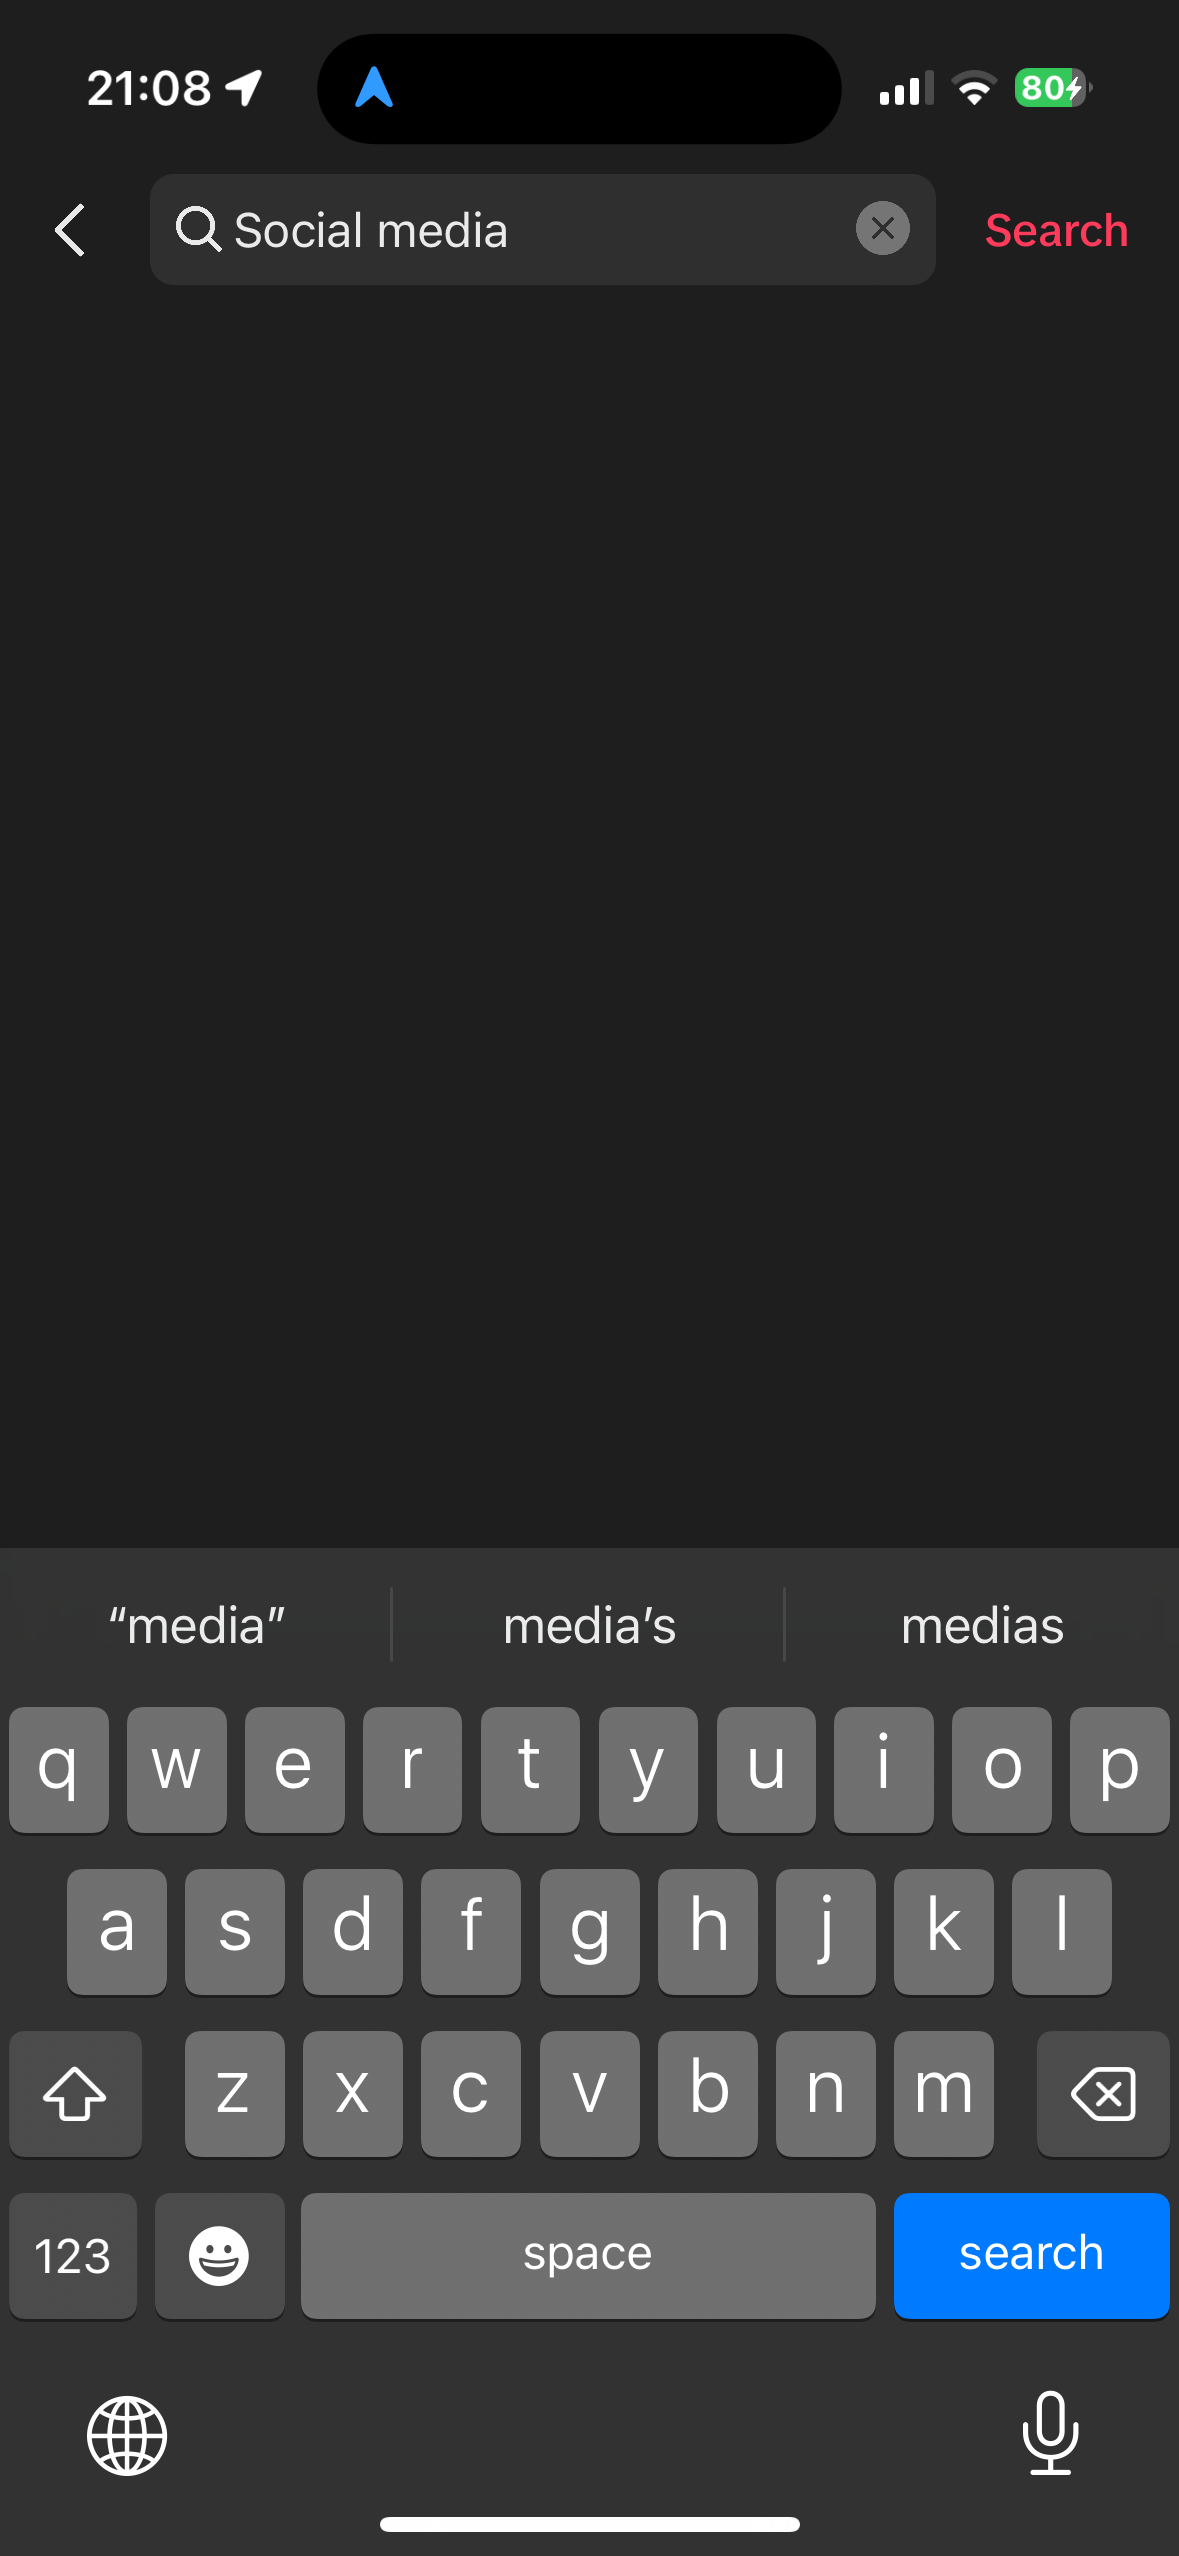
Task: Start dictation with the microphone icon
Action: click(x=1051, y=2433)
